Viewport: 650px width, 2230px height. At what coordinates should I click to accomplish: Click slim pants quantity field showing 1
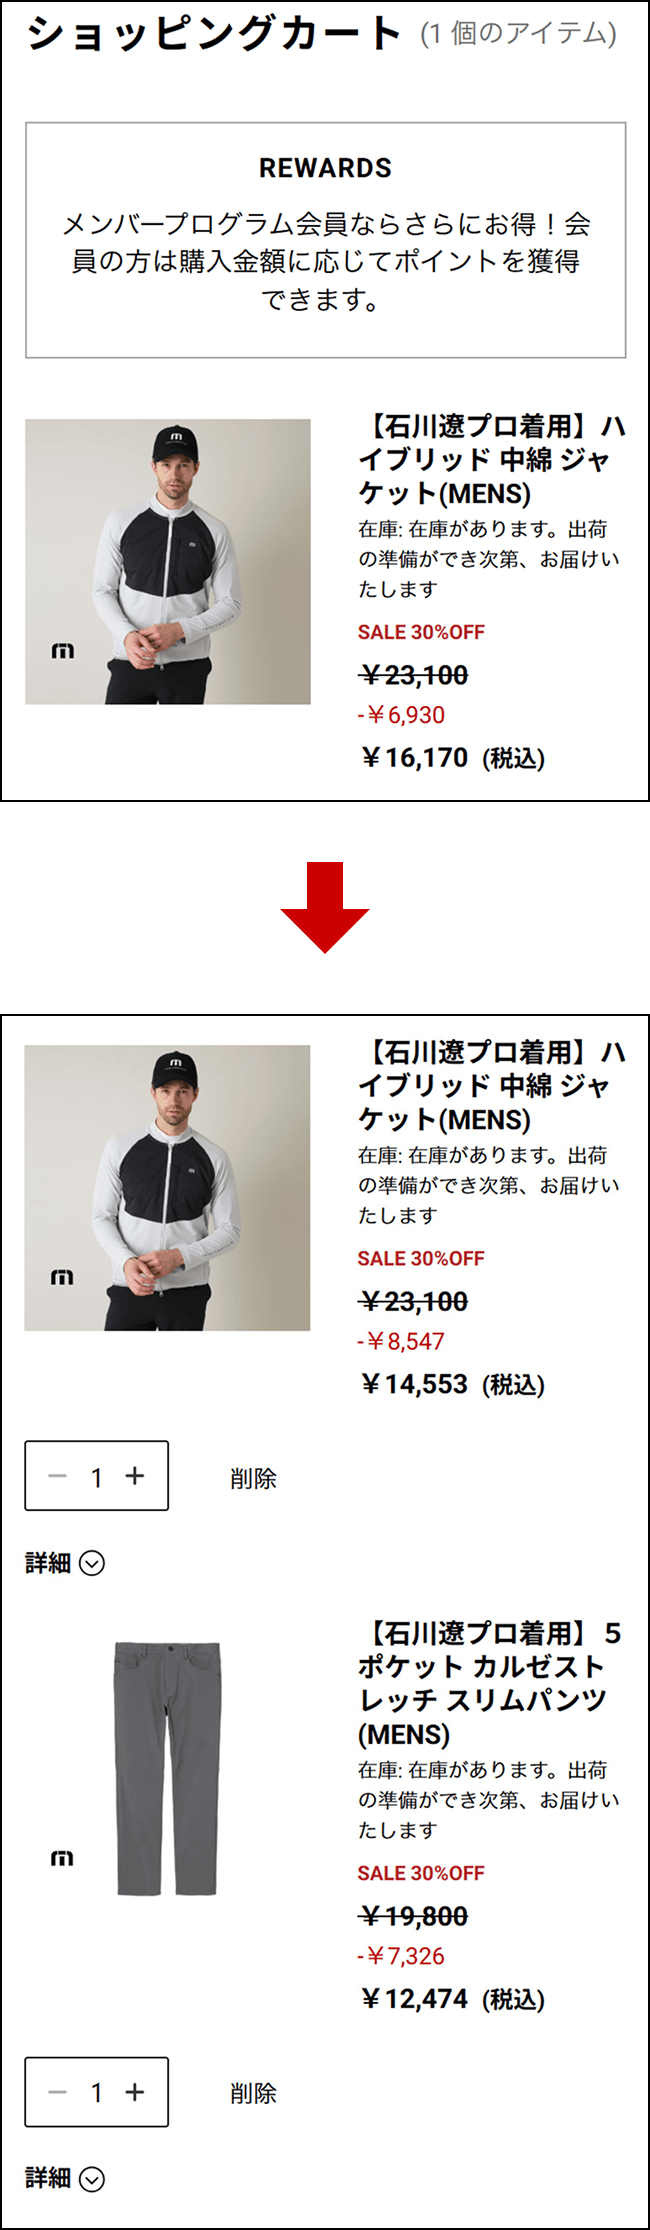click(x=97, y=2092)
